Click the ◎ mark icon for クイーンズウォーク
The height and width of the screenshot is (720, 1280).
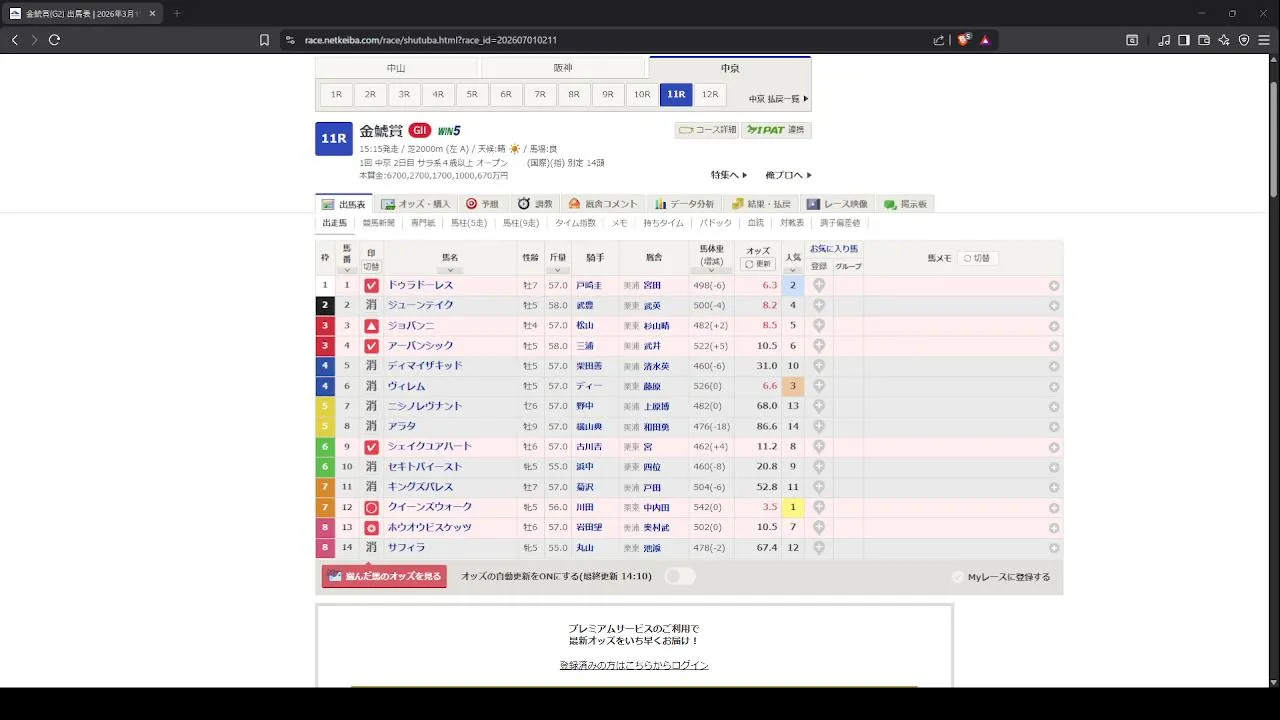pyautogui.click(x=371, y=507)
